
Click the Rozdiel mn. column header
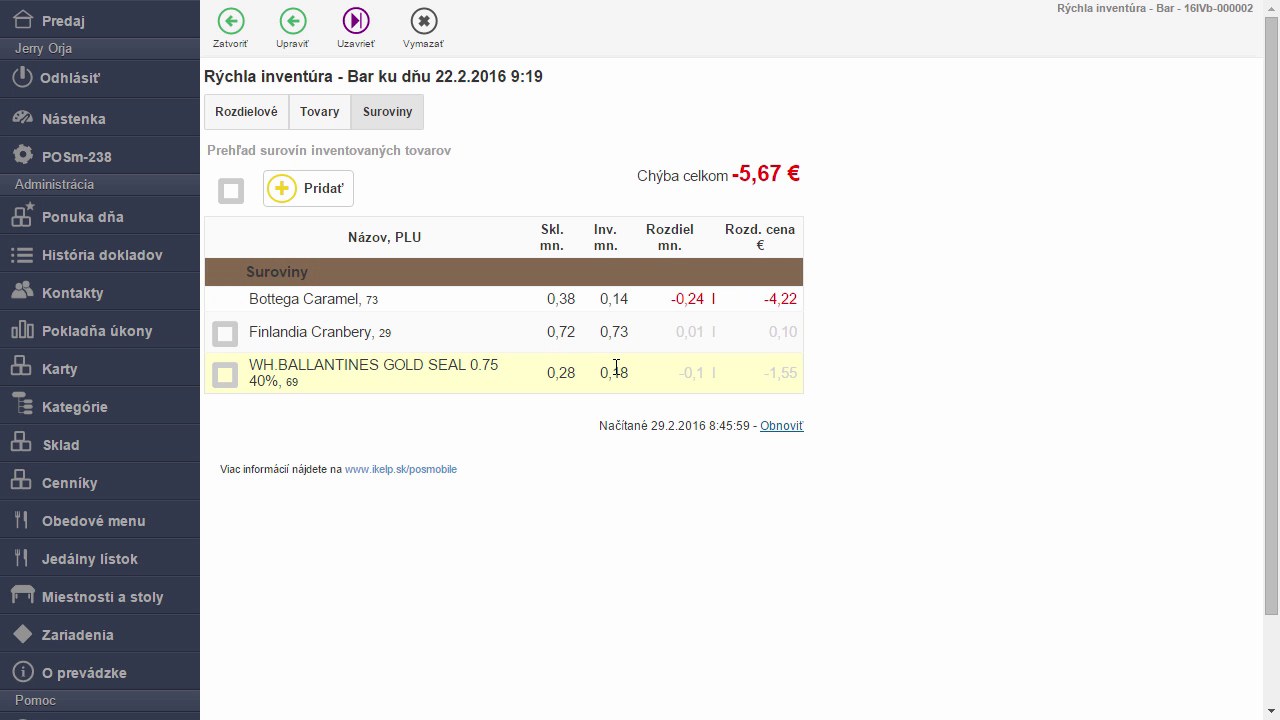click(x=670, y=237)
